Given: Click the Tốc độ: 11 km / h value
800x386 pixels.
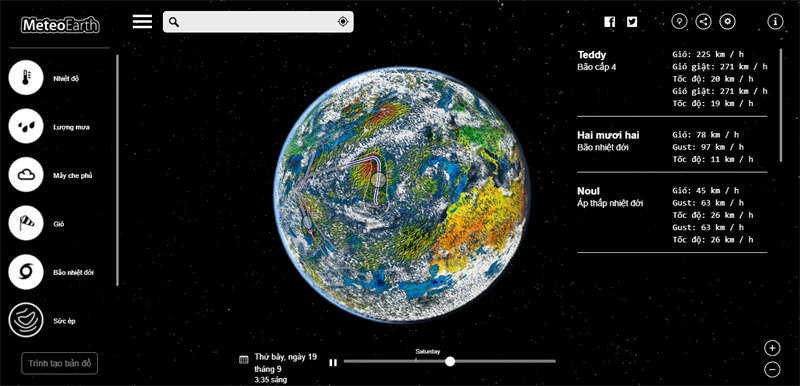Looking at the screenshot, I should pyautogui.click(x=713, y=159).
